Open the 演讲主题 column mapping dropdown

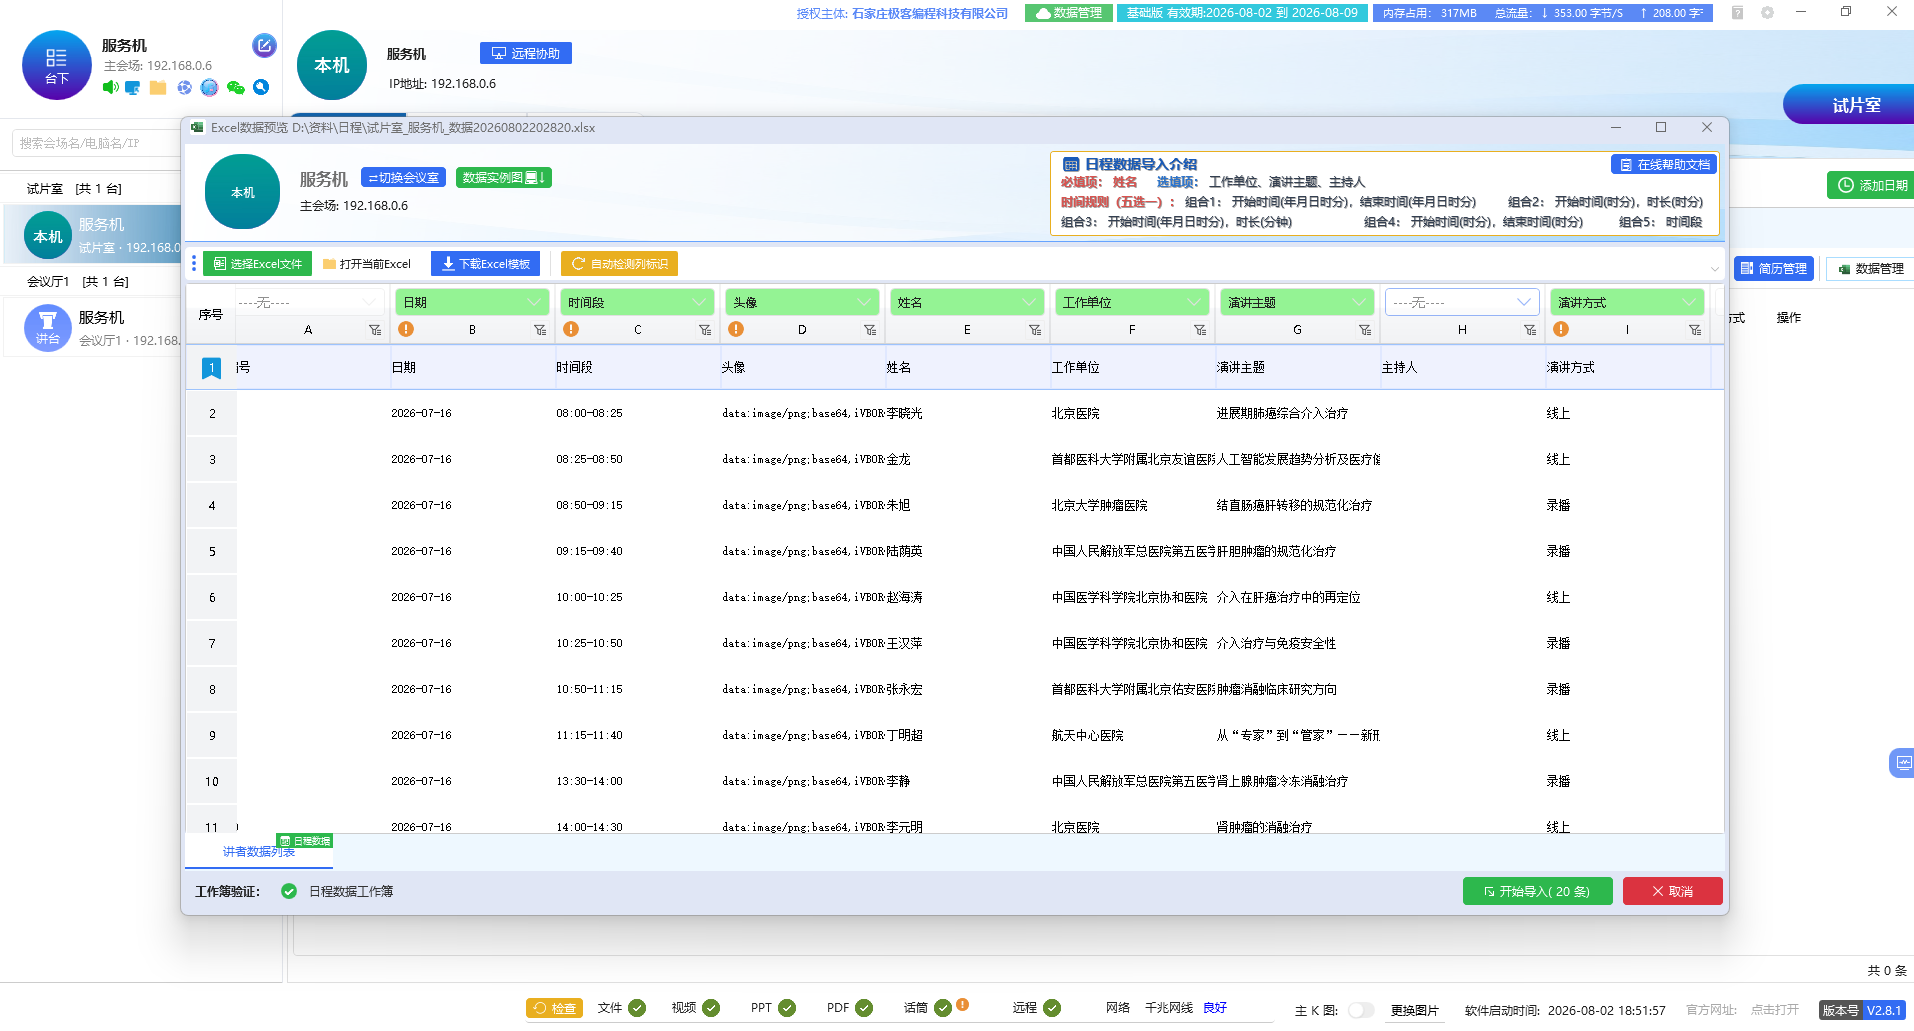tap(1297, 302)
